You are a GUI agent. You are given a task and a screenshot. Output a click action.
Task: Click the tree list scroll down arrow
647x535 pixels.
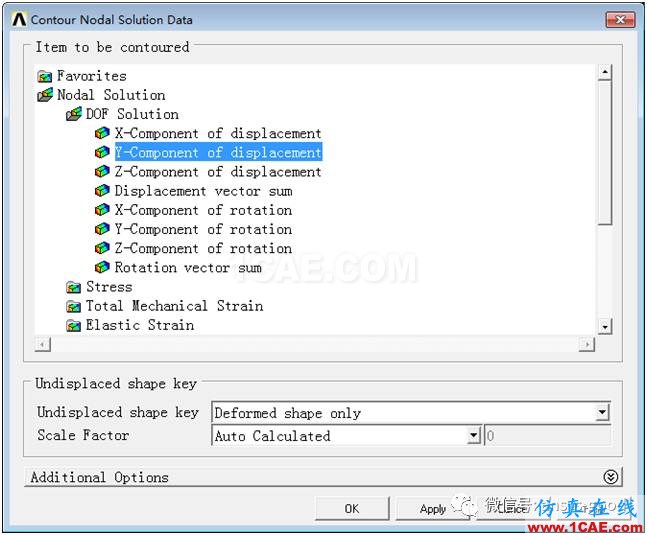point(604,327)
